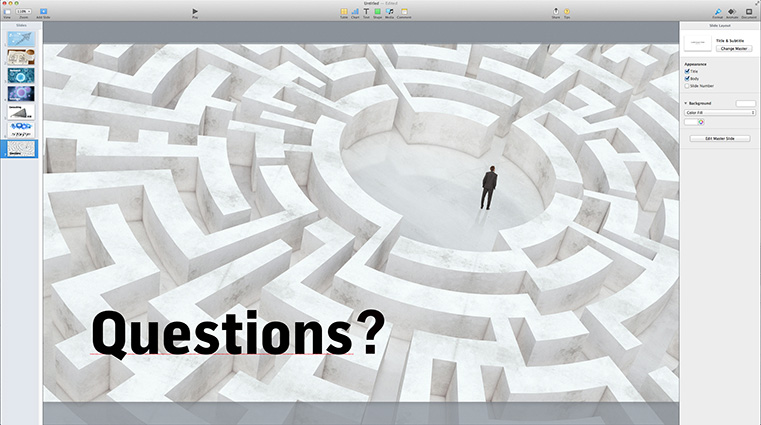Open the View options in the toolbar
The width and height of the screenshot is (761, 425).
7,12
